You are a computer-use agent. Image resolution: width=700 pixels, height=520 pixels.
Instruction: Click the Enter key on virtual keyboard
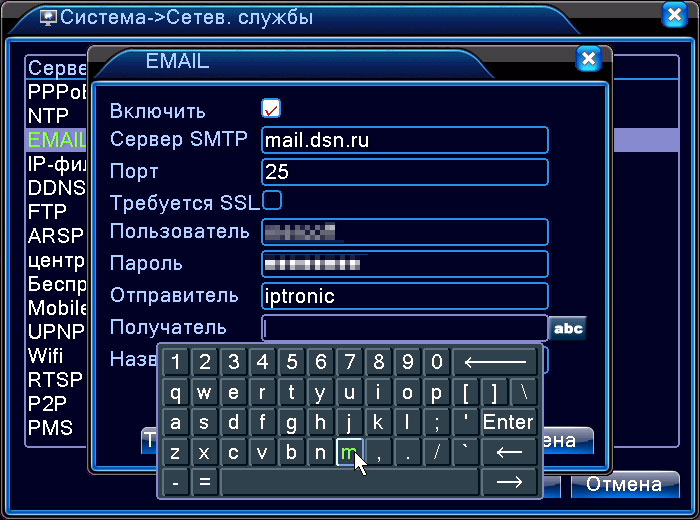(509, 422)
